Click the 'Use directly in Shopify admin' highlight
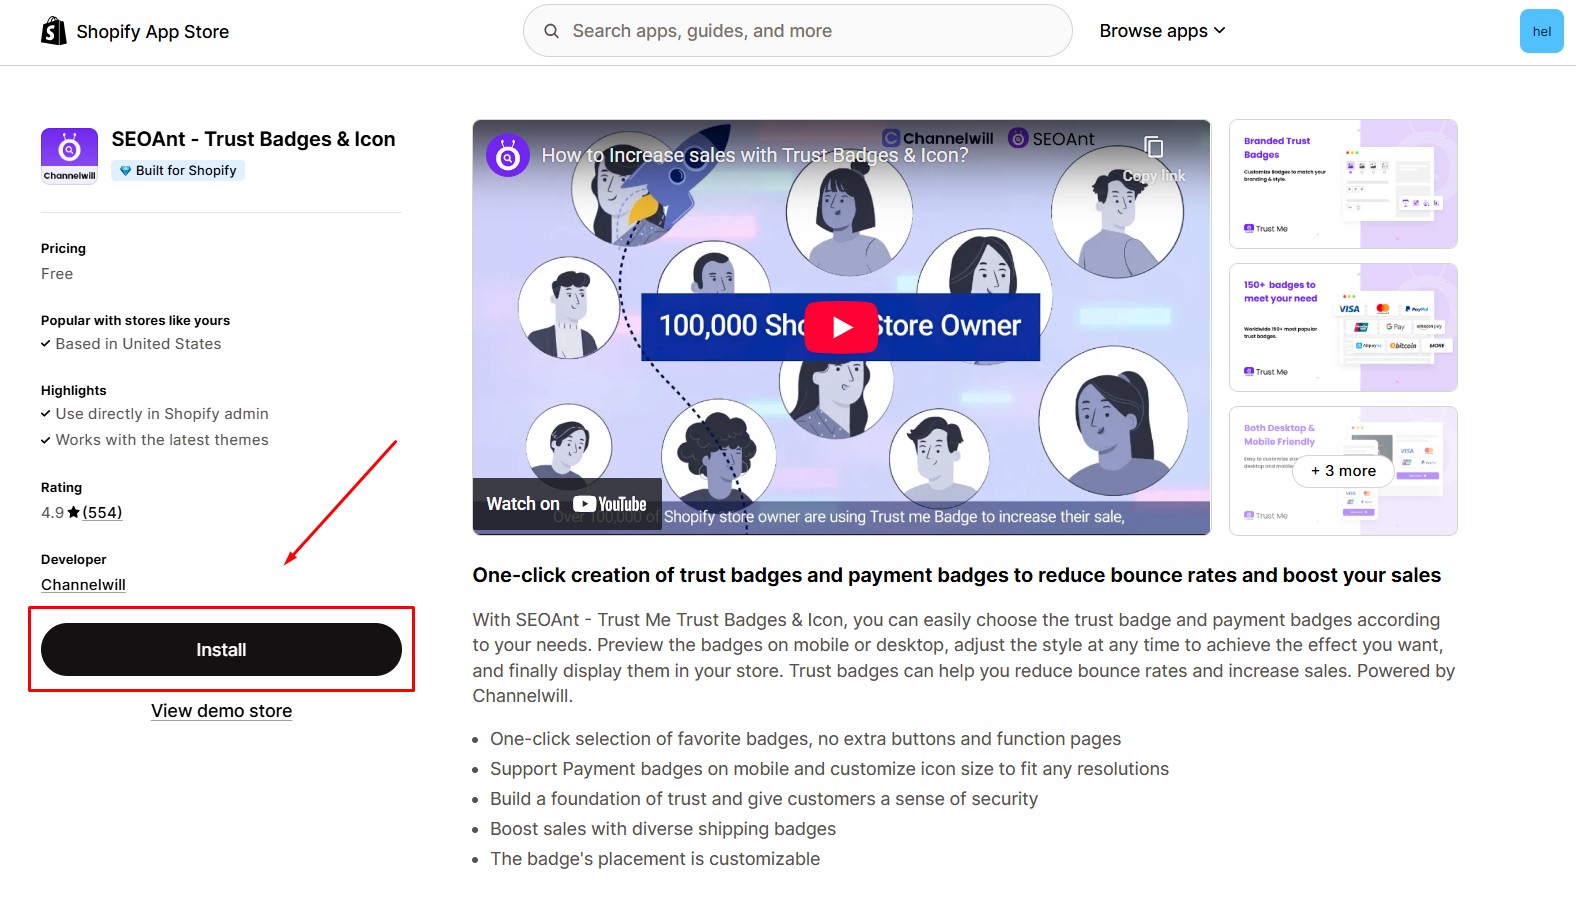Image resolution: width=1576 pixels, height=906 pixels. (162, 414)
